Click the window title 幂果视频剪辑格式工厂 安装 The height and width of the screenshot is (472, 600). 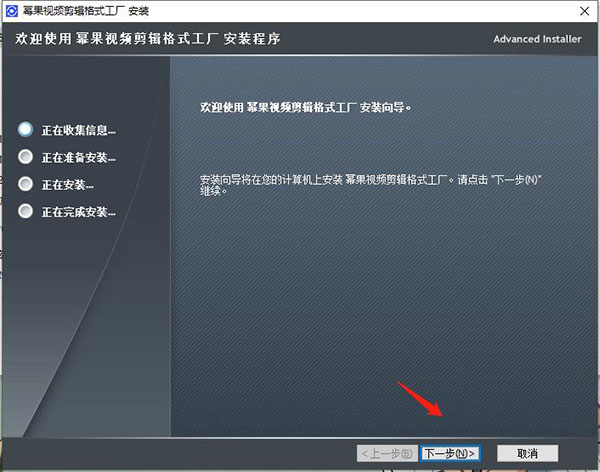click(x=86, y=11)
